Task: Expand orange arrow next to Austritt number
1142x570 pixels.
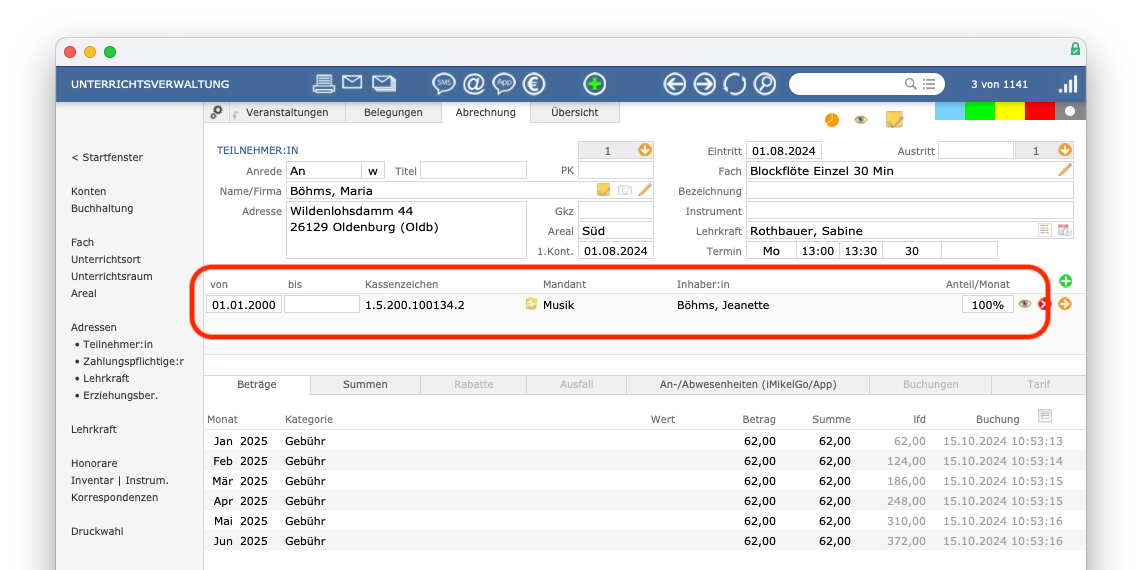Action: 1065,150
